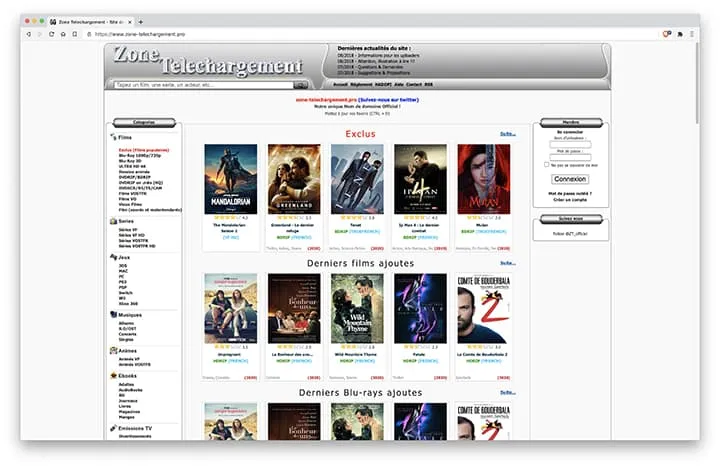Click the search magnifier button beside the search field
This screenshot has height=467, width=720.
click(301, 85)
